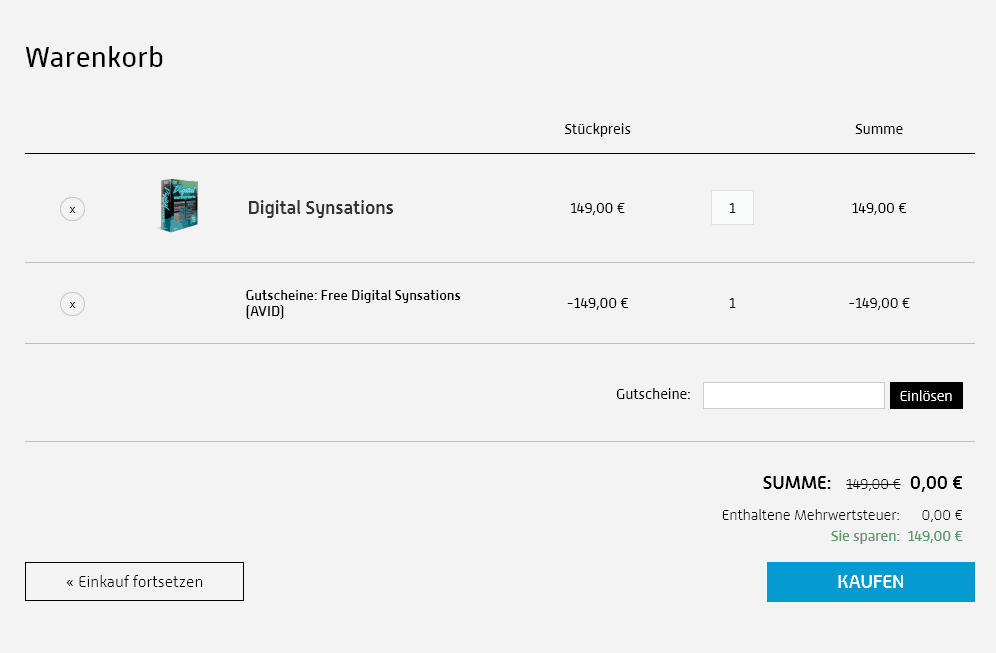996x653 pixels.
Task: Click the green Sie sparen savings line
Action: pyautogui.click(x=896, y=536)
